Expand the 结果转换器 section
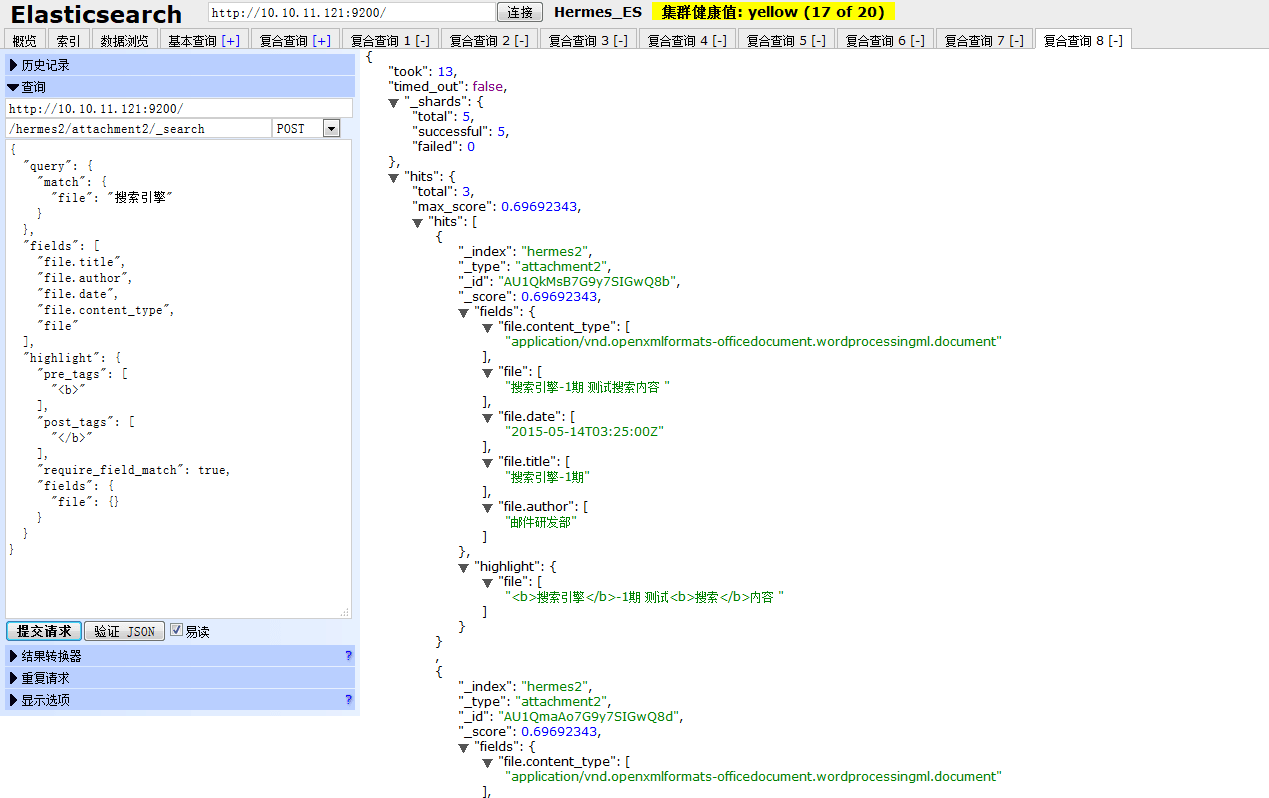 coord(180,656)
